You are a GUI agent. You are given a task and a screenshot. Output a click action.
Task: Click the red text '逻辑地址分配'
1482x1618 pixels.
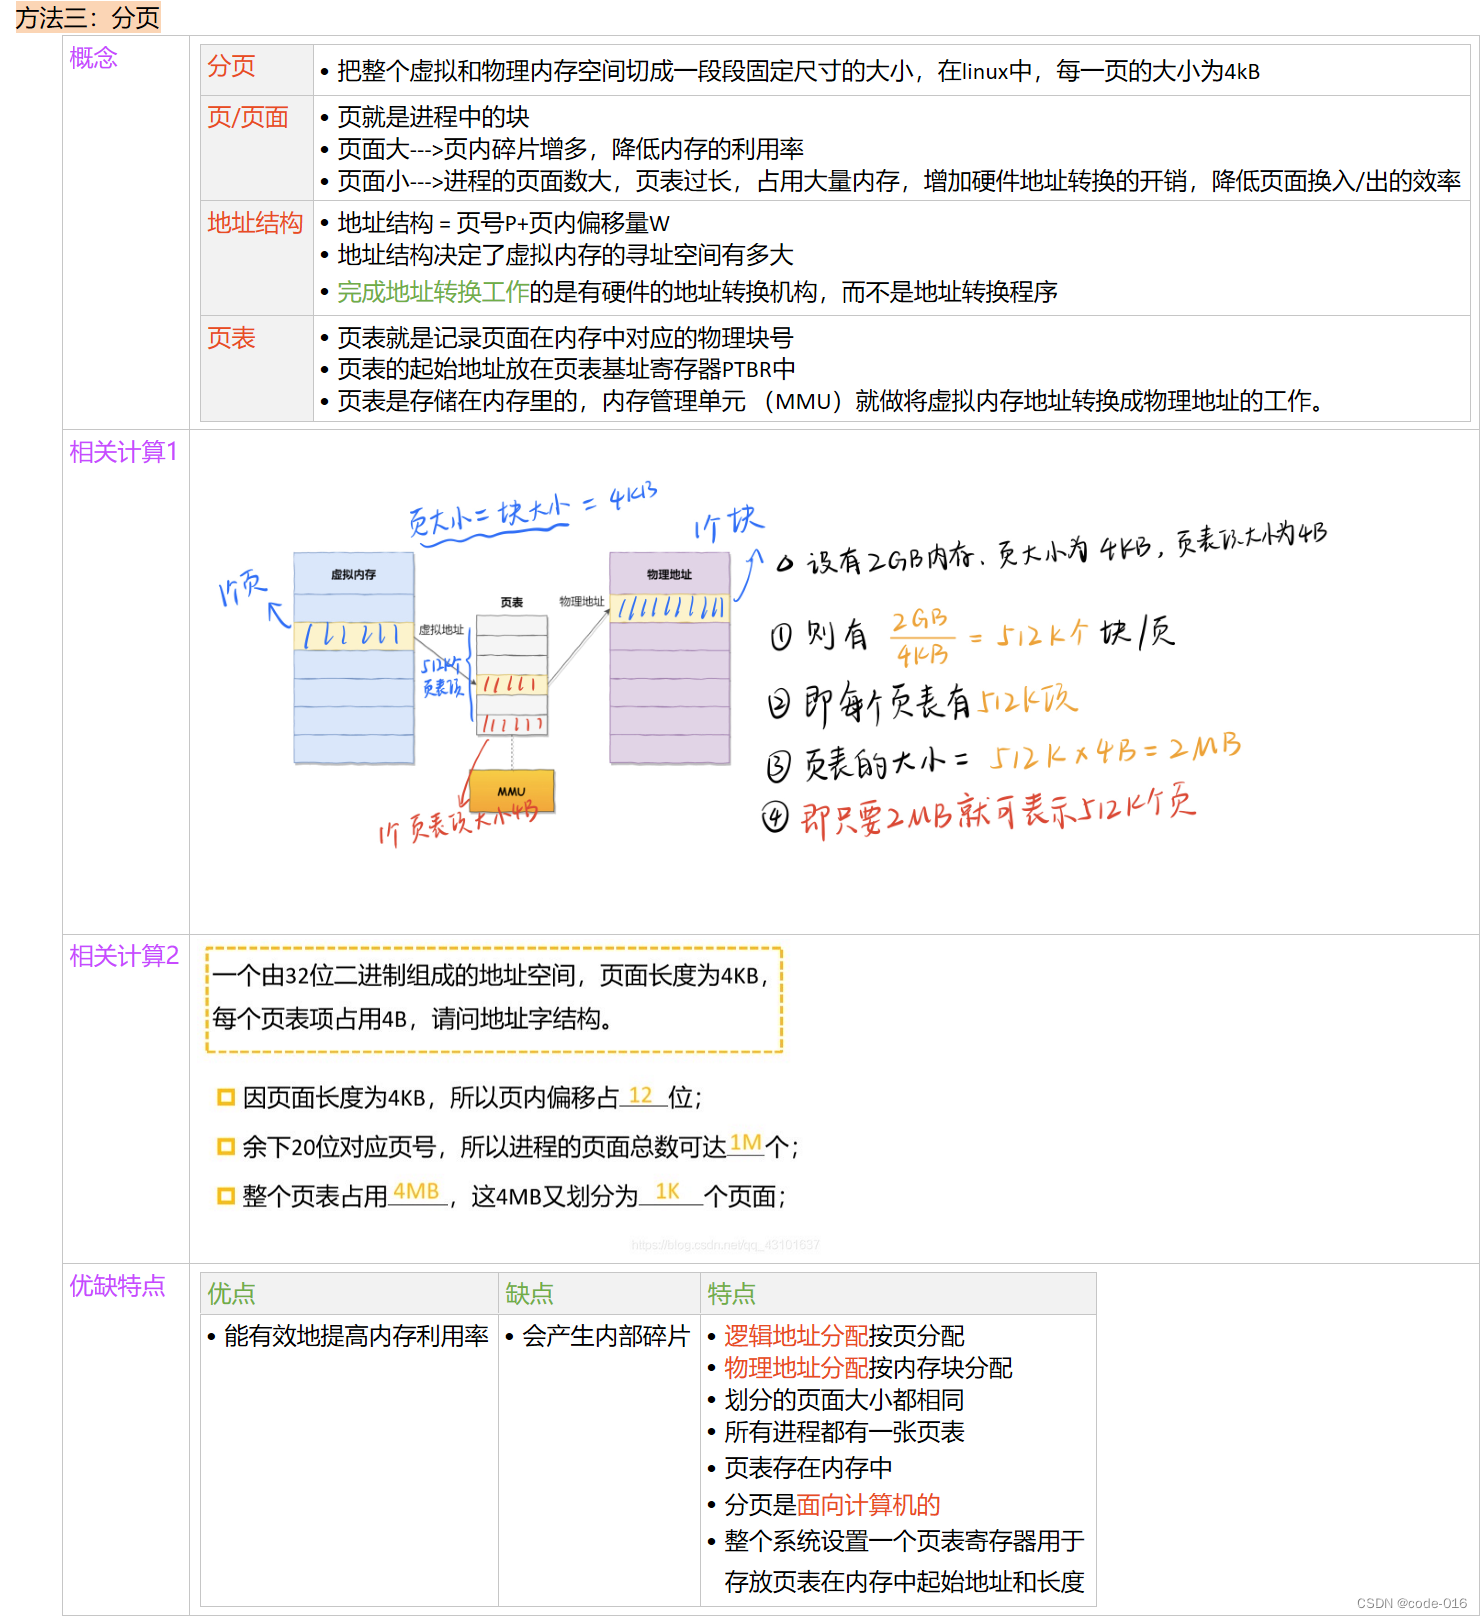[796, 1336]
